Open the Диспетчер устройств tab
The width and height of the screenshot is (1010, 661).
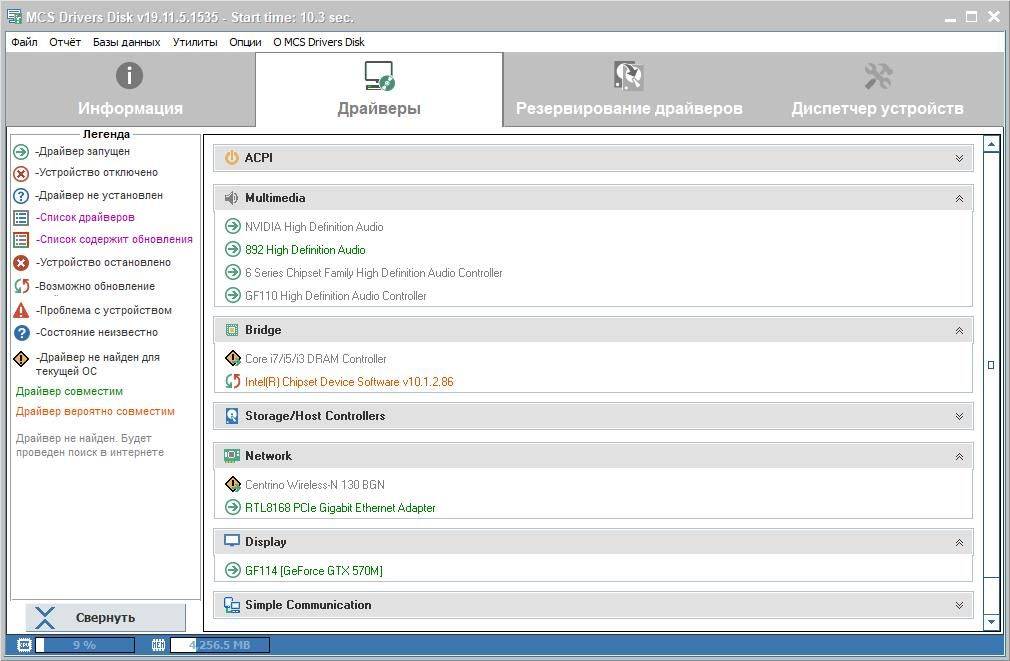(x=877, y=90)
